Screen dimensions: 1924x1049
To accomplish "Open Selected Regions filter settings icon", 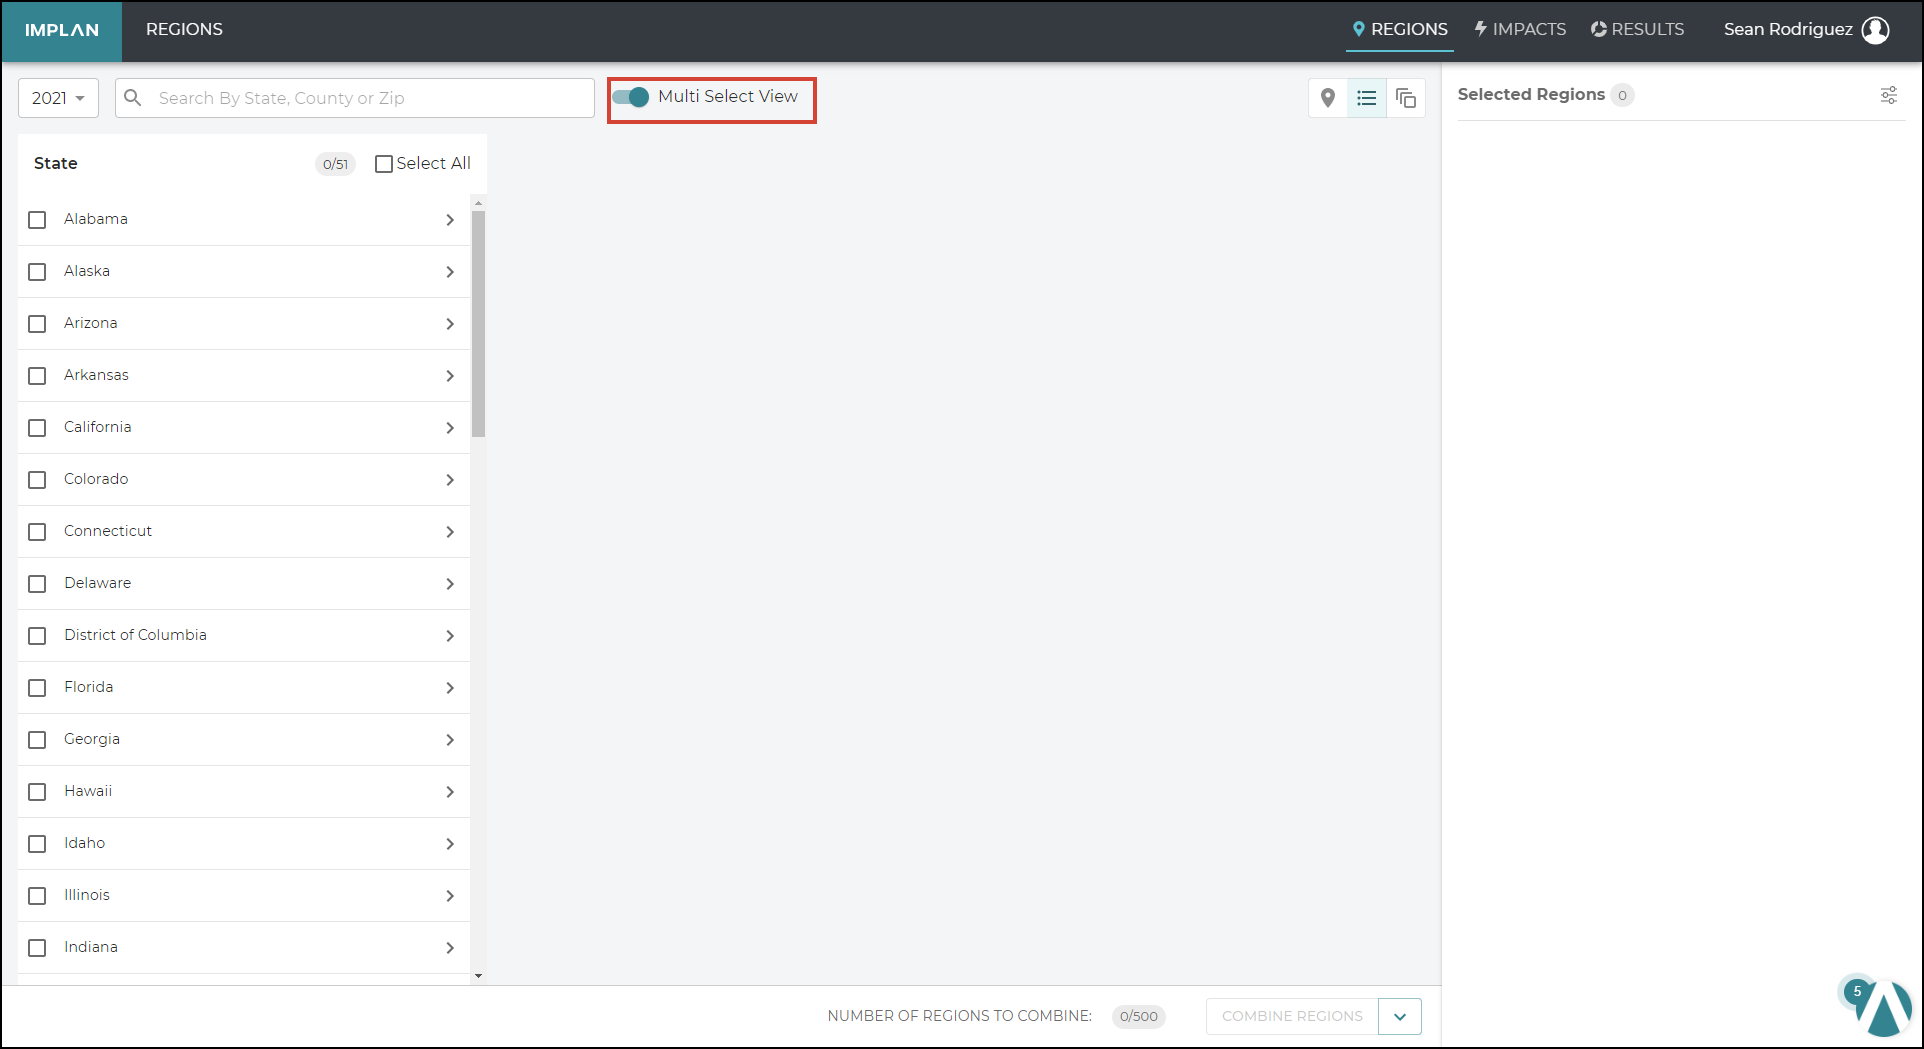I will (x=1889, y=95).
